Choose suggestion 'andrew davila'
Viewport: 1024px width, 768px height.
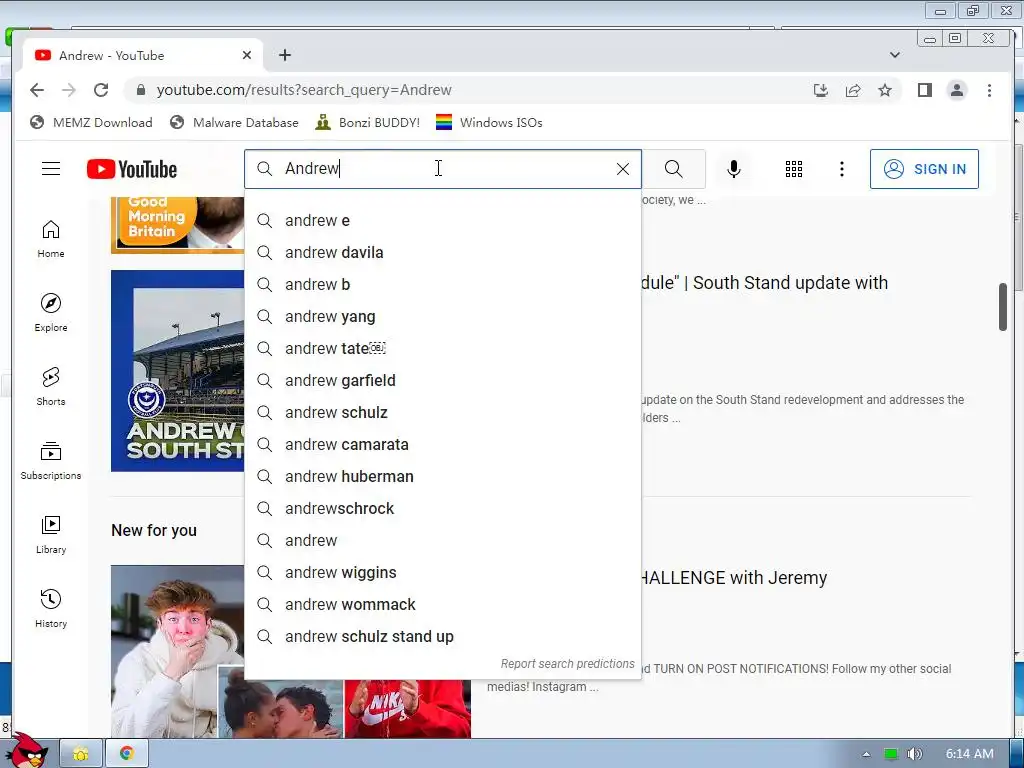(443, 253)
